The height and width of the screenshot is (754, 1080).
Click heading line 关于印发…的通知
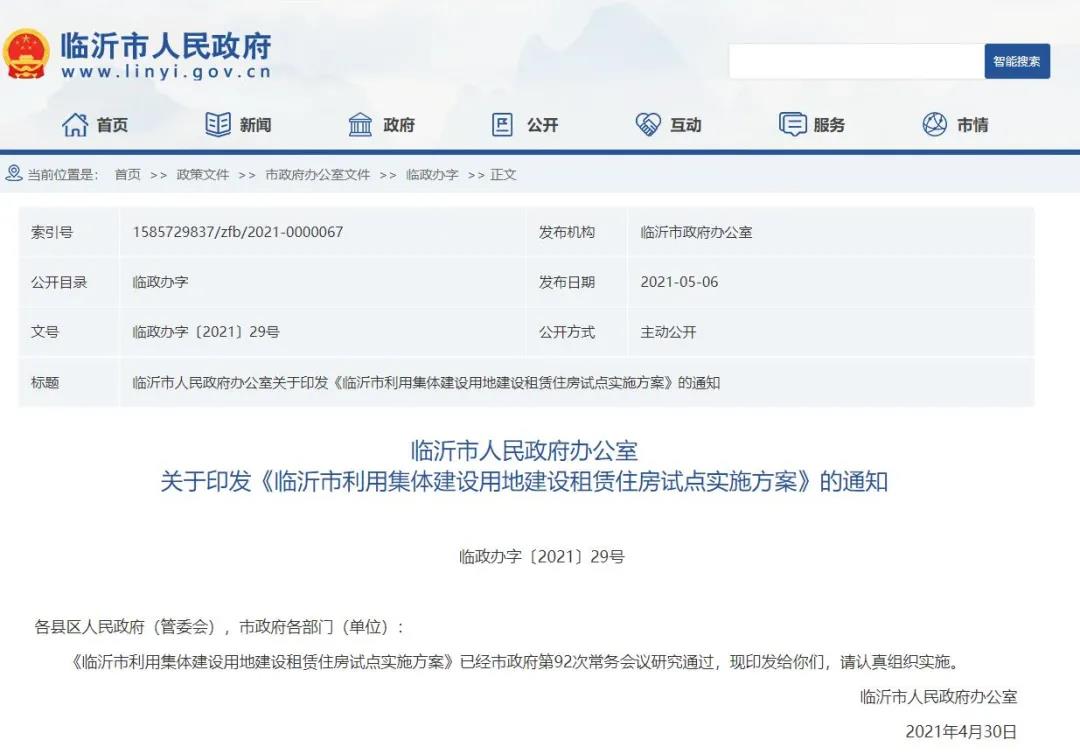tap(524, 481)
